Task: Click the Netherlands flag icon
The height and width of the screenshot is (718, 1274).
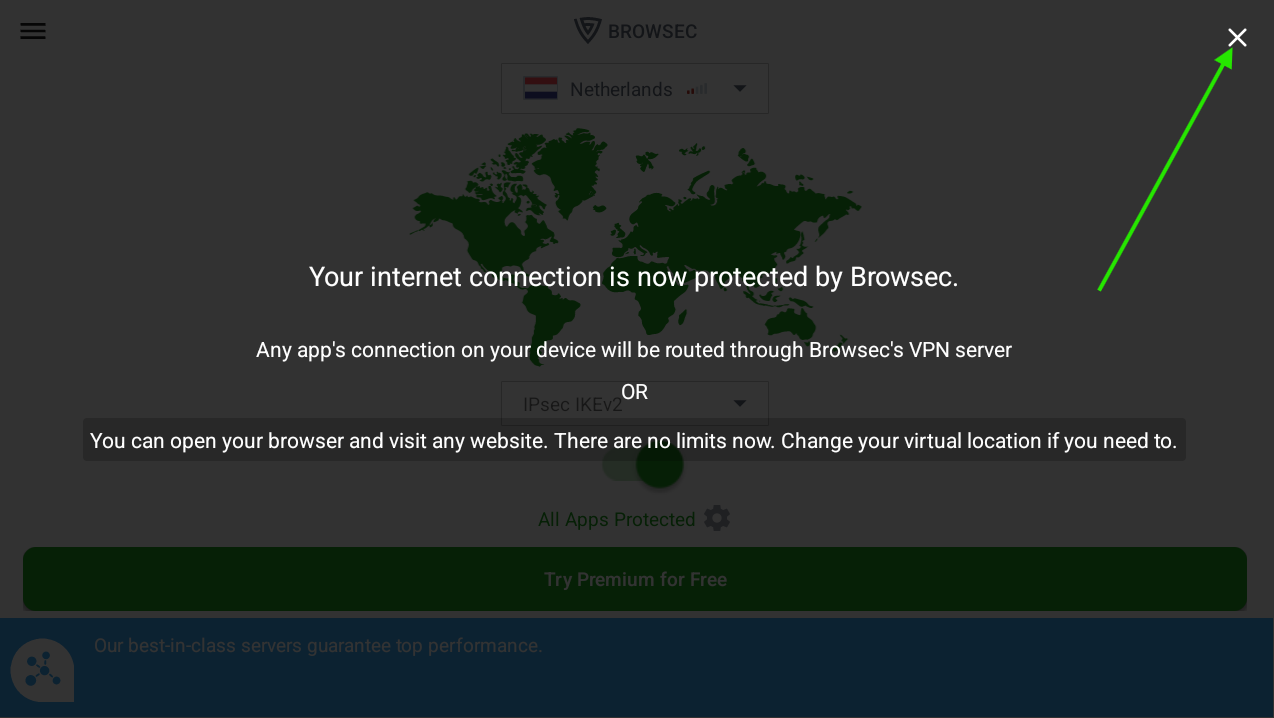Action: 540,89
